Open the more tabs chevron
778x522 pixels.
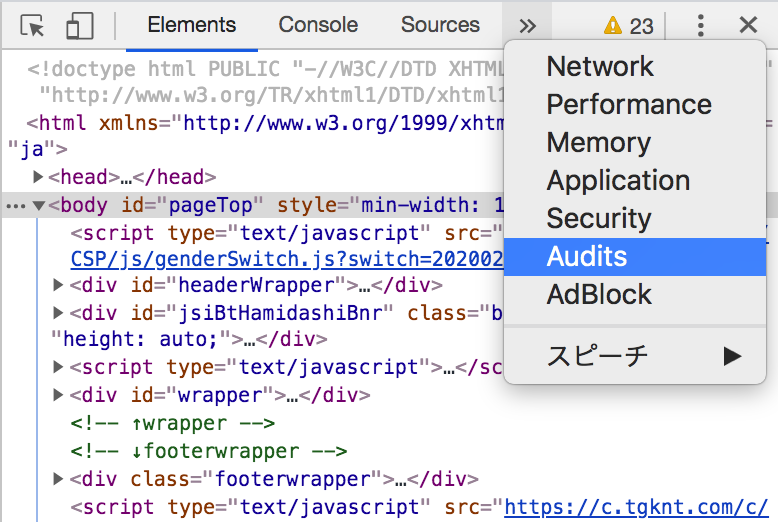527,25
